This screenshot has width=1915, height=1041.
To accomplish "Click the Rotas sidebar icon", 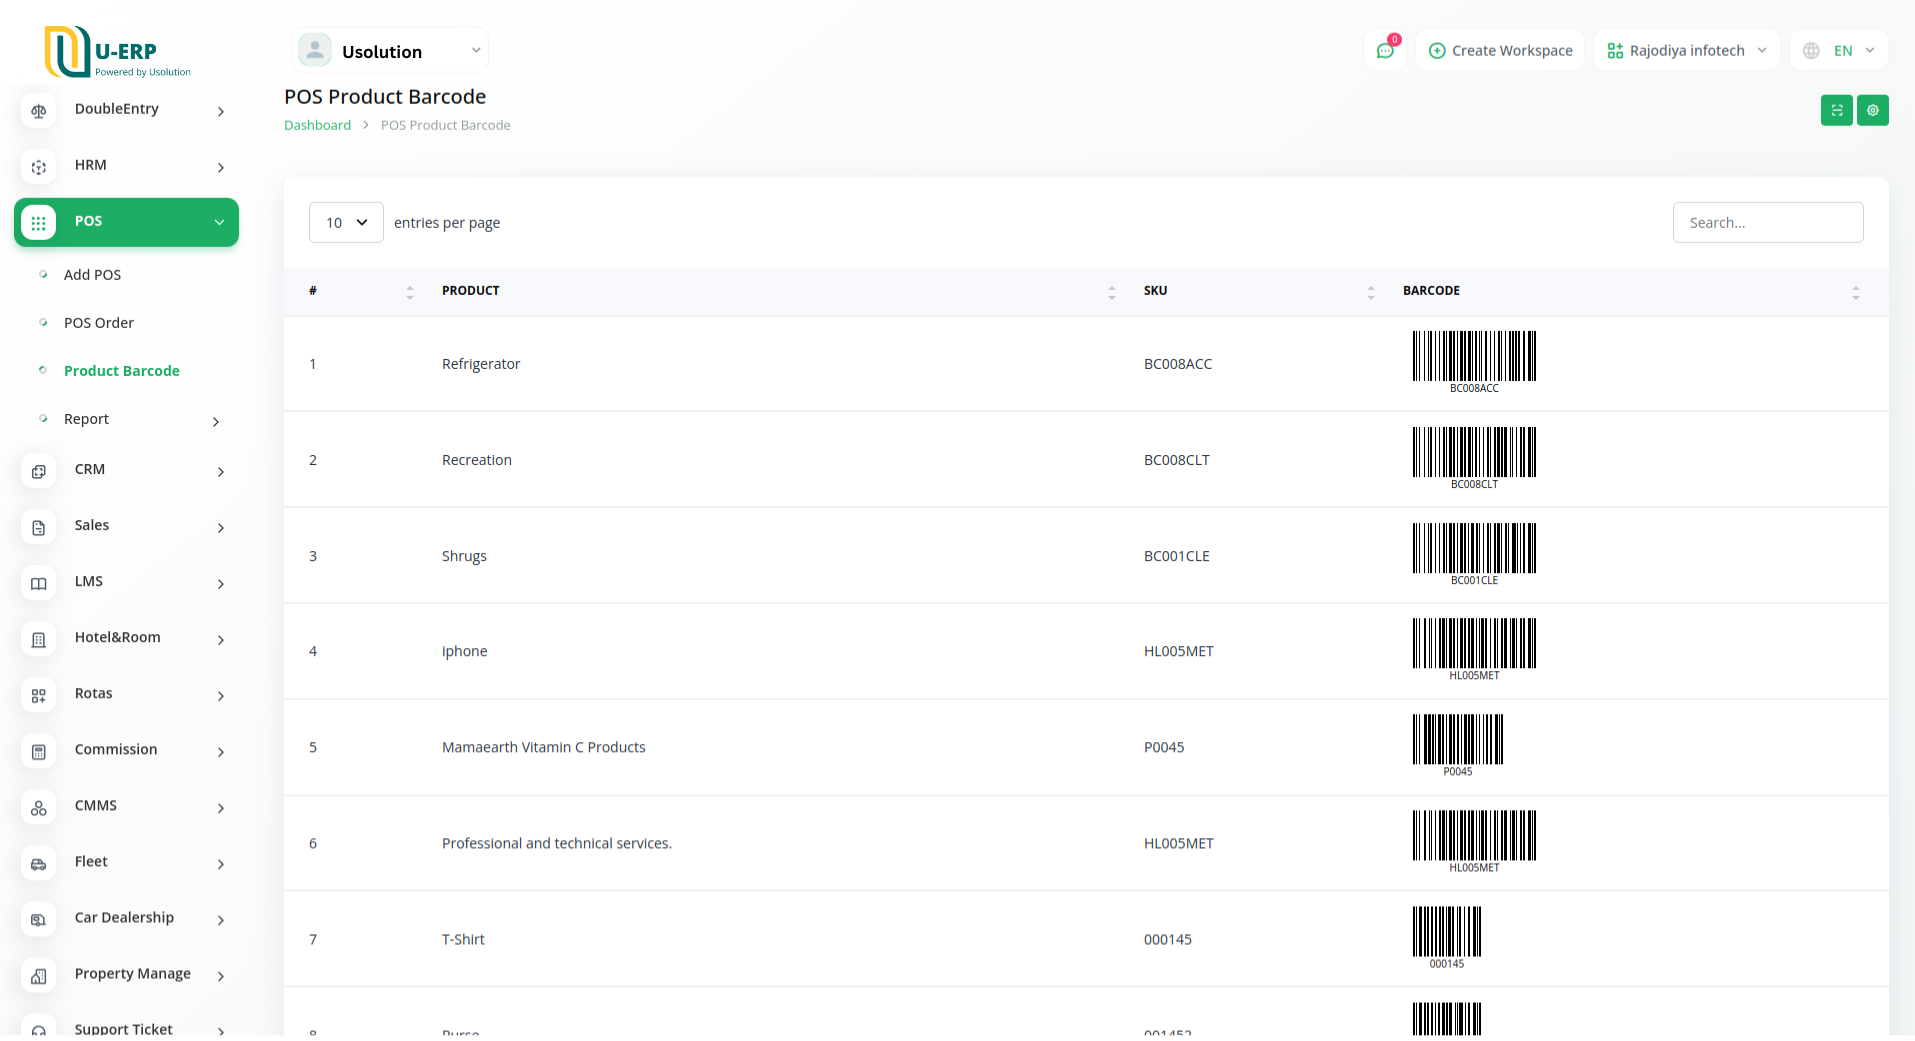I will coord(39,695).
